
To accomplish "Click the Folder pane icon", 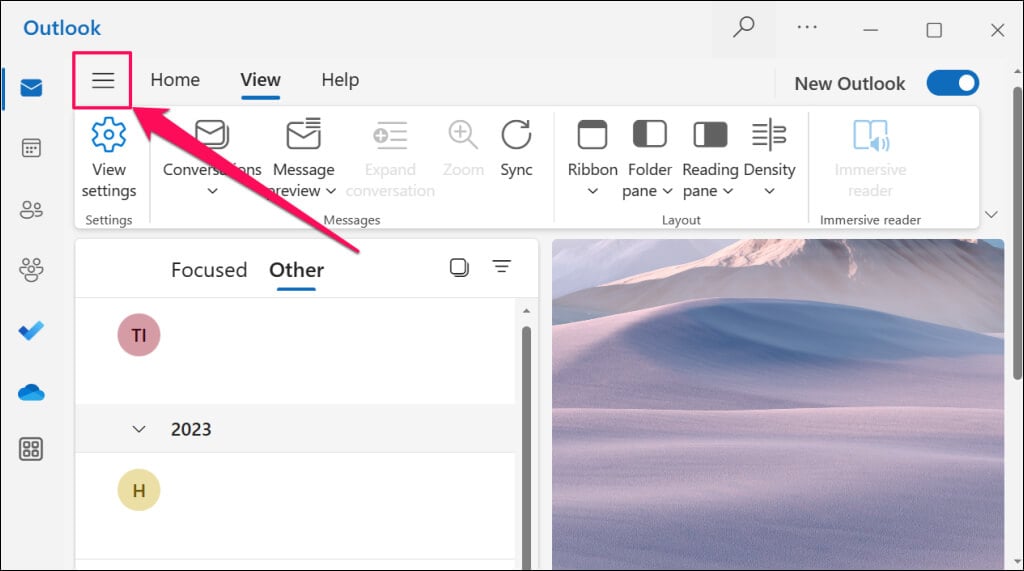I will (x=650, y=134).
